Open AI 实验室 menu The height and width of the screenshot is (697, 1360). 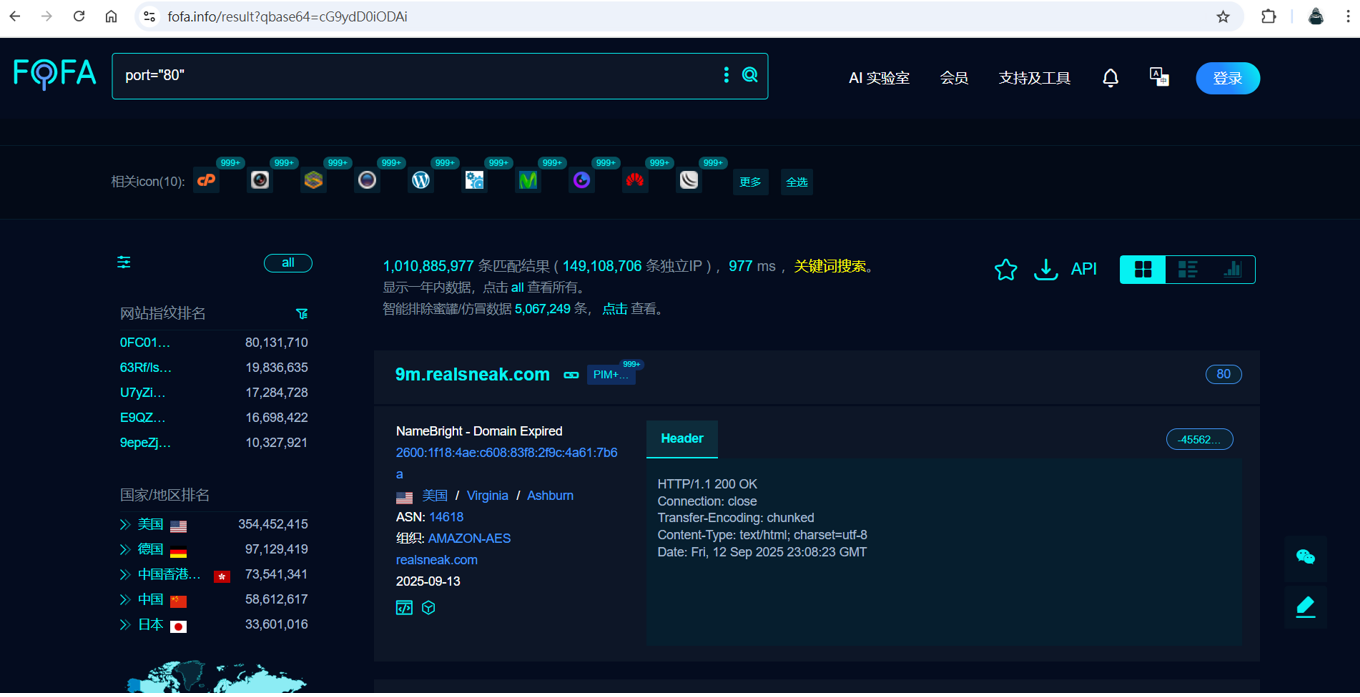(879, 78)
